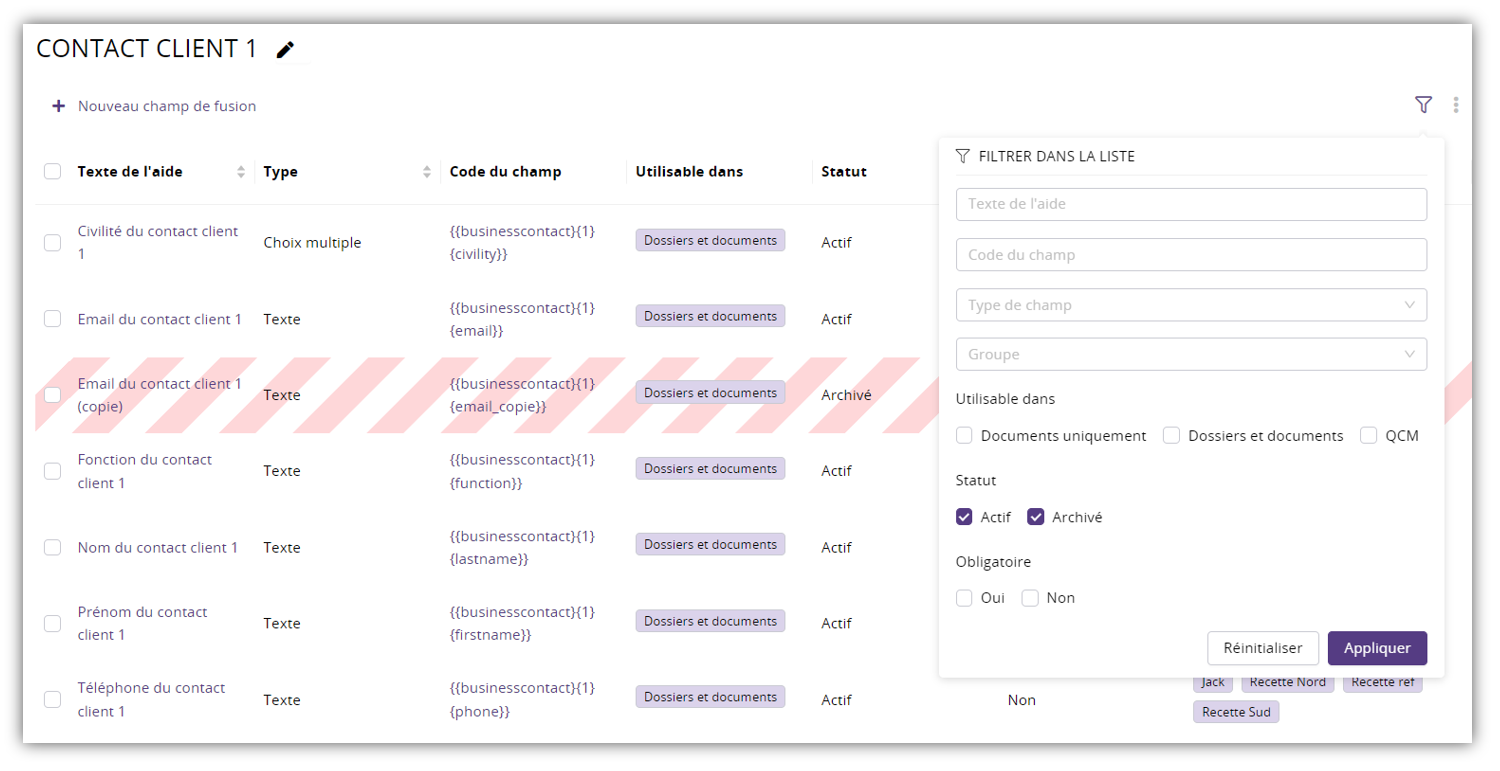
Task: Open Nom du contact client 1 row
Action: coord(158,547)
